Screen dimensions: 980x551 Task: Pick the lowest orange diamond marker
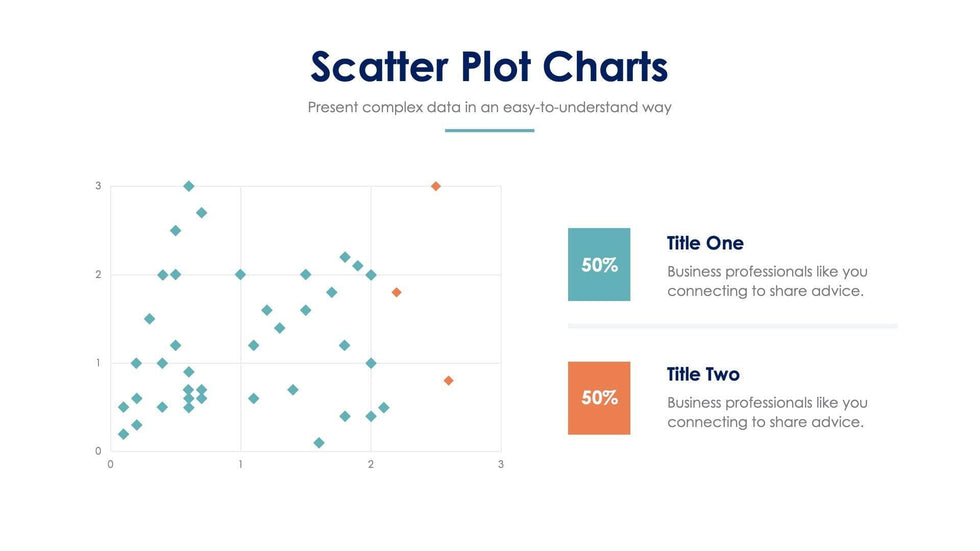click(x=449, y=380)
